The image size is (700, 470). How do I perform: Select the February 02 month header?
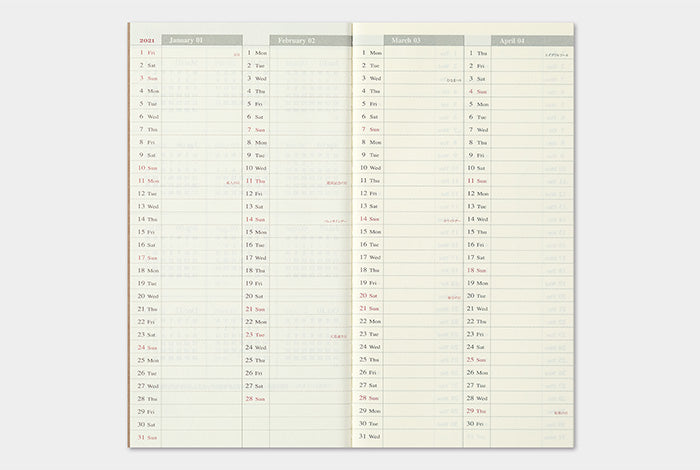pyautogui.click(x=296, y=40)
